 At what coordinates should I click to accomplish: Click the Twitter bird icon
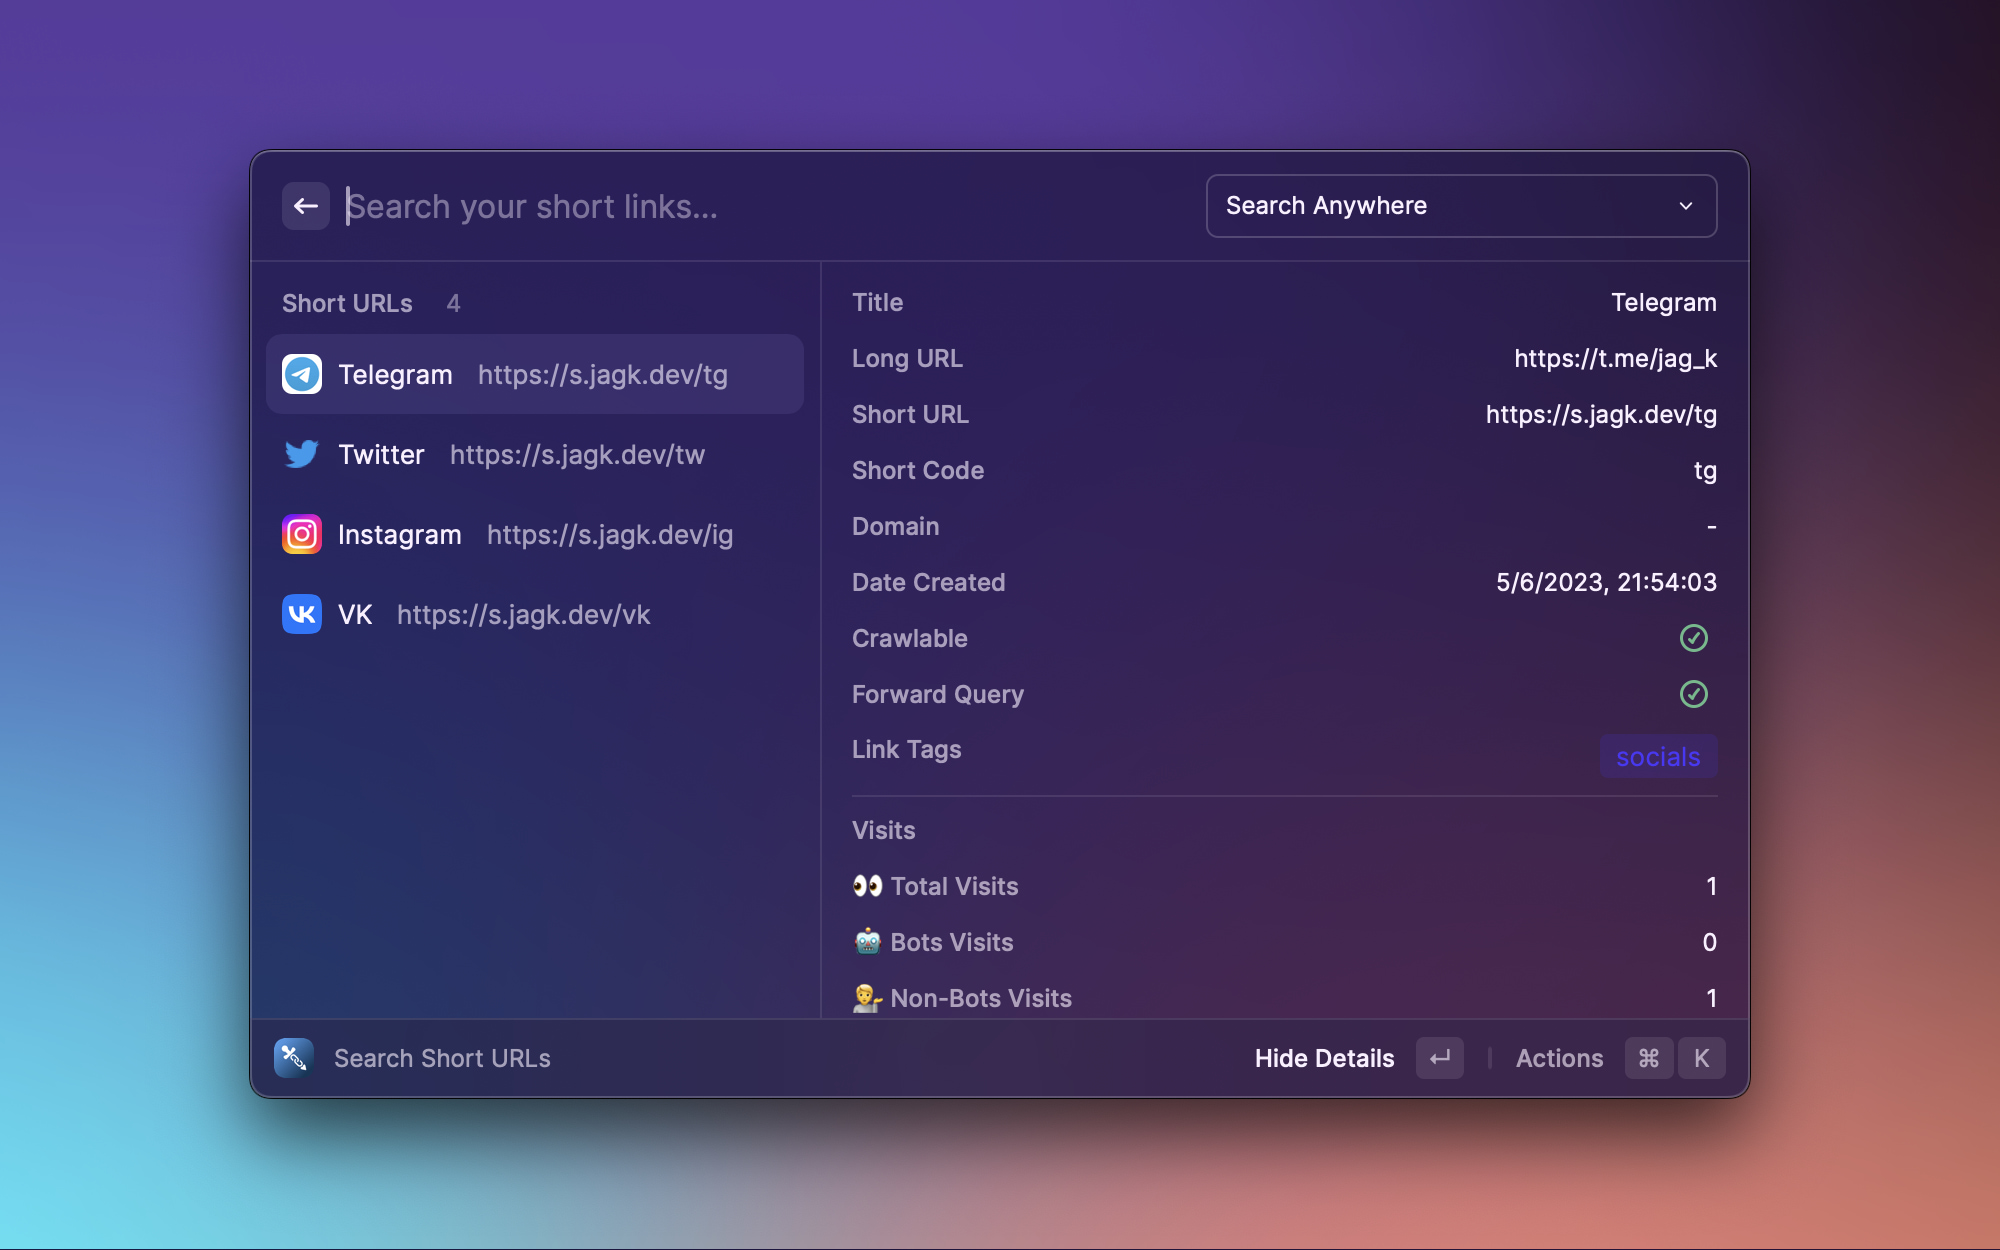click(302, 455)
